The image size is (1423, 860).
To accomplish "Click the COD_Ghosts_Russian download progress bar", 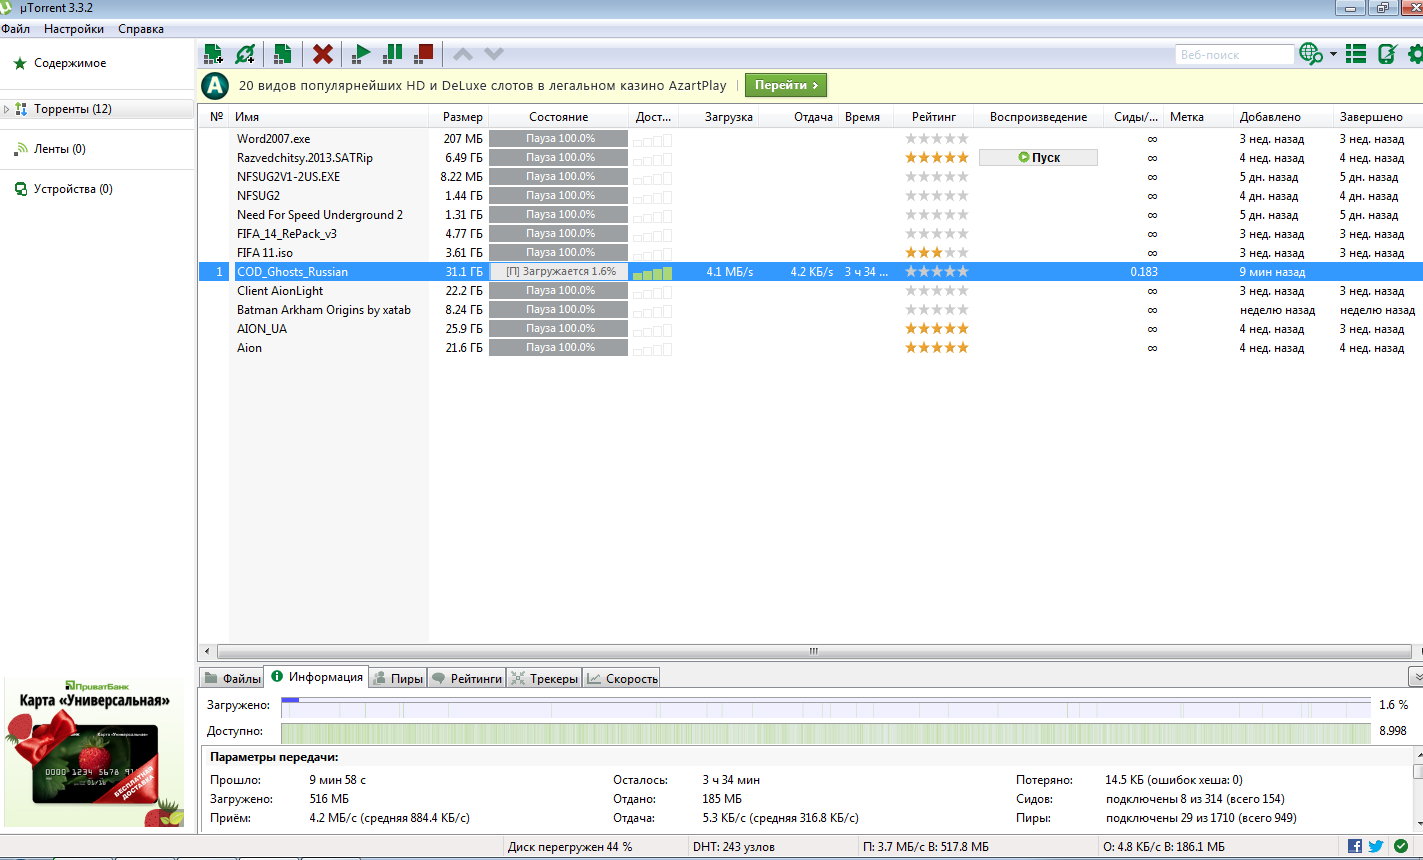I will pos(559,272).
